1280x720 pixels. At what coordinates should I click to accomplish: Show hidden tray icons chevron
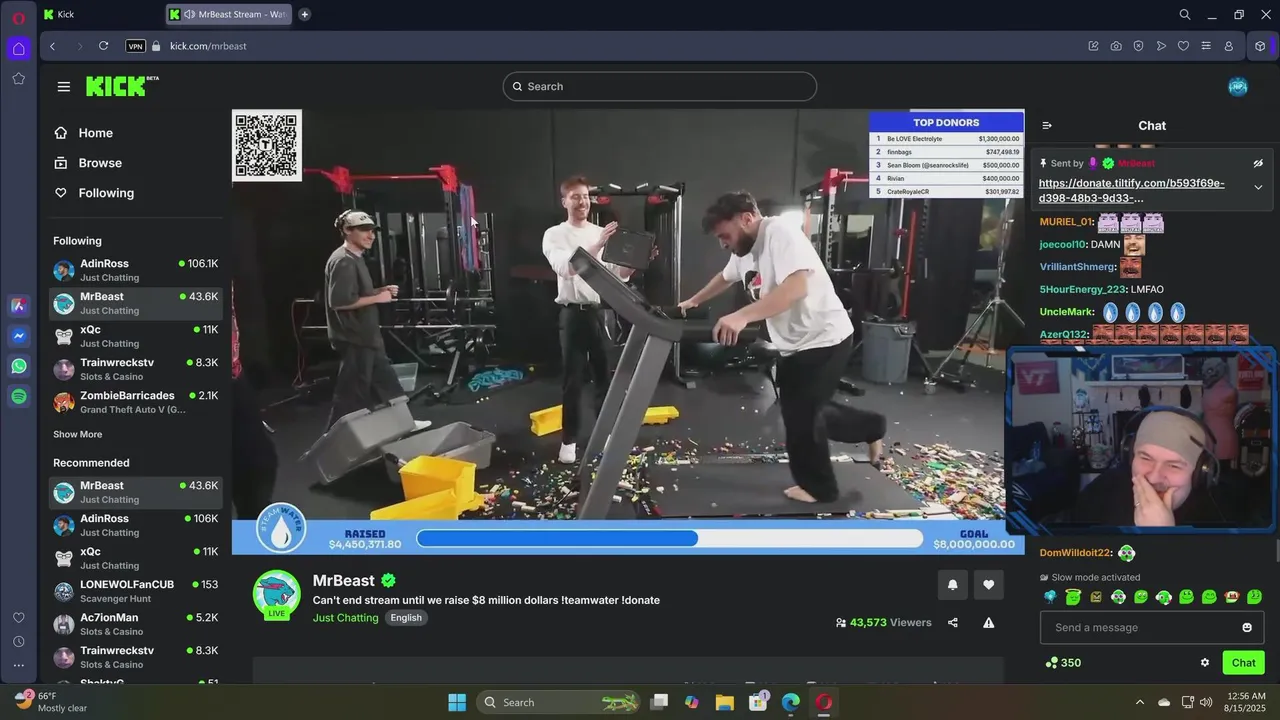click(x=1139, y=702)
